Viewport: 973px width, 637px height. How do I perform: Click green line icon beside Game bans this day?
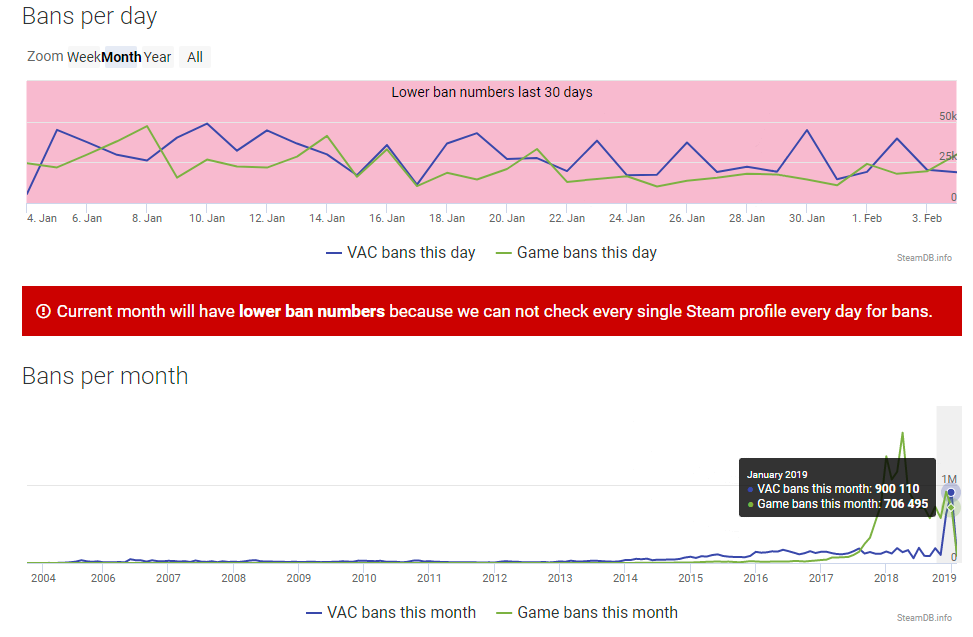tap(503, 252)
